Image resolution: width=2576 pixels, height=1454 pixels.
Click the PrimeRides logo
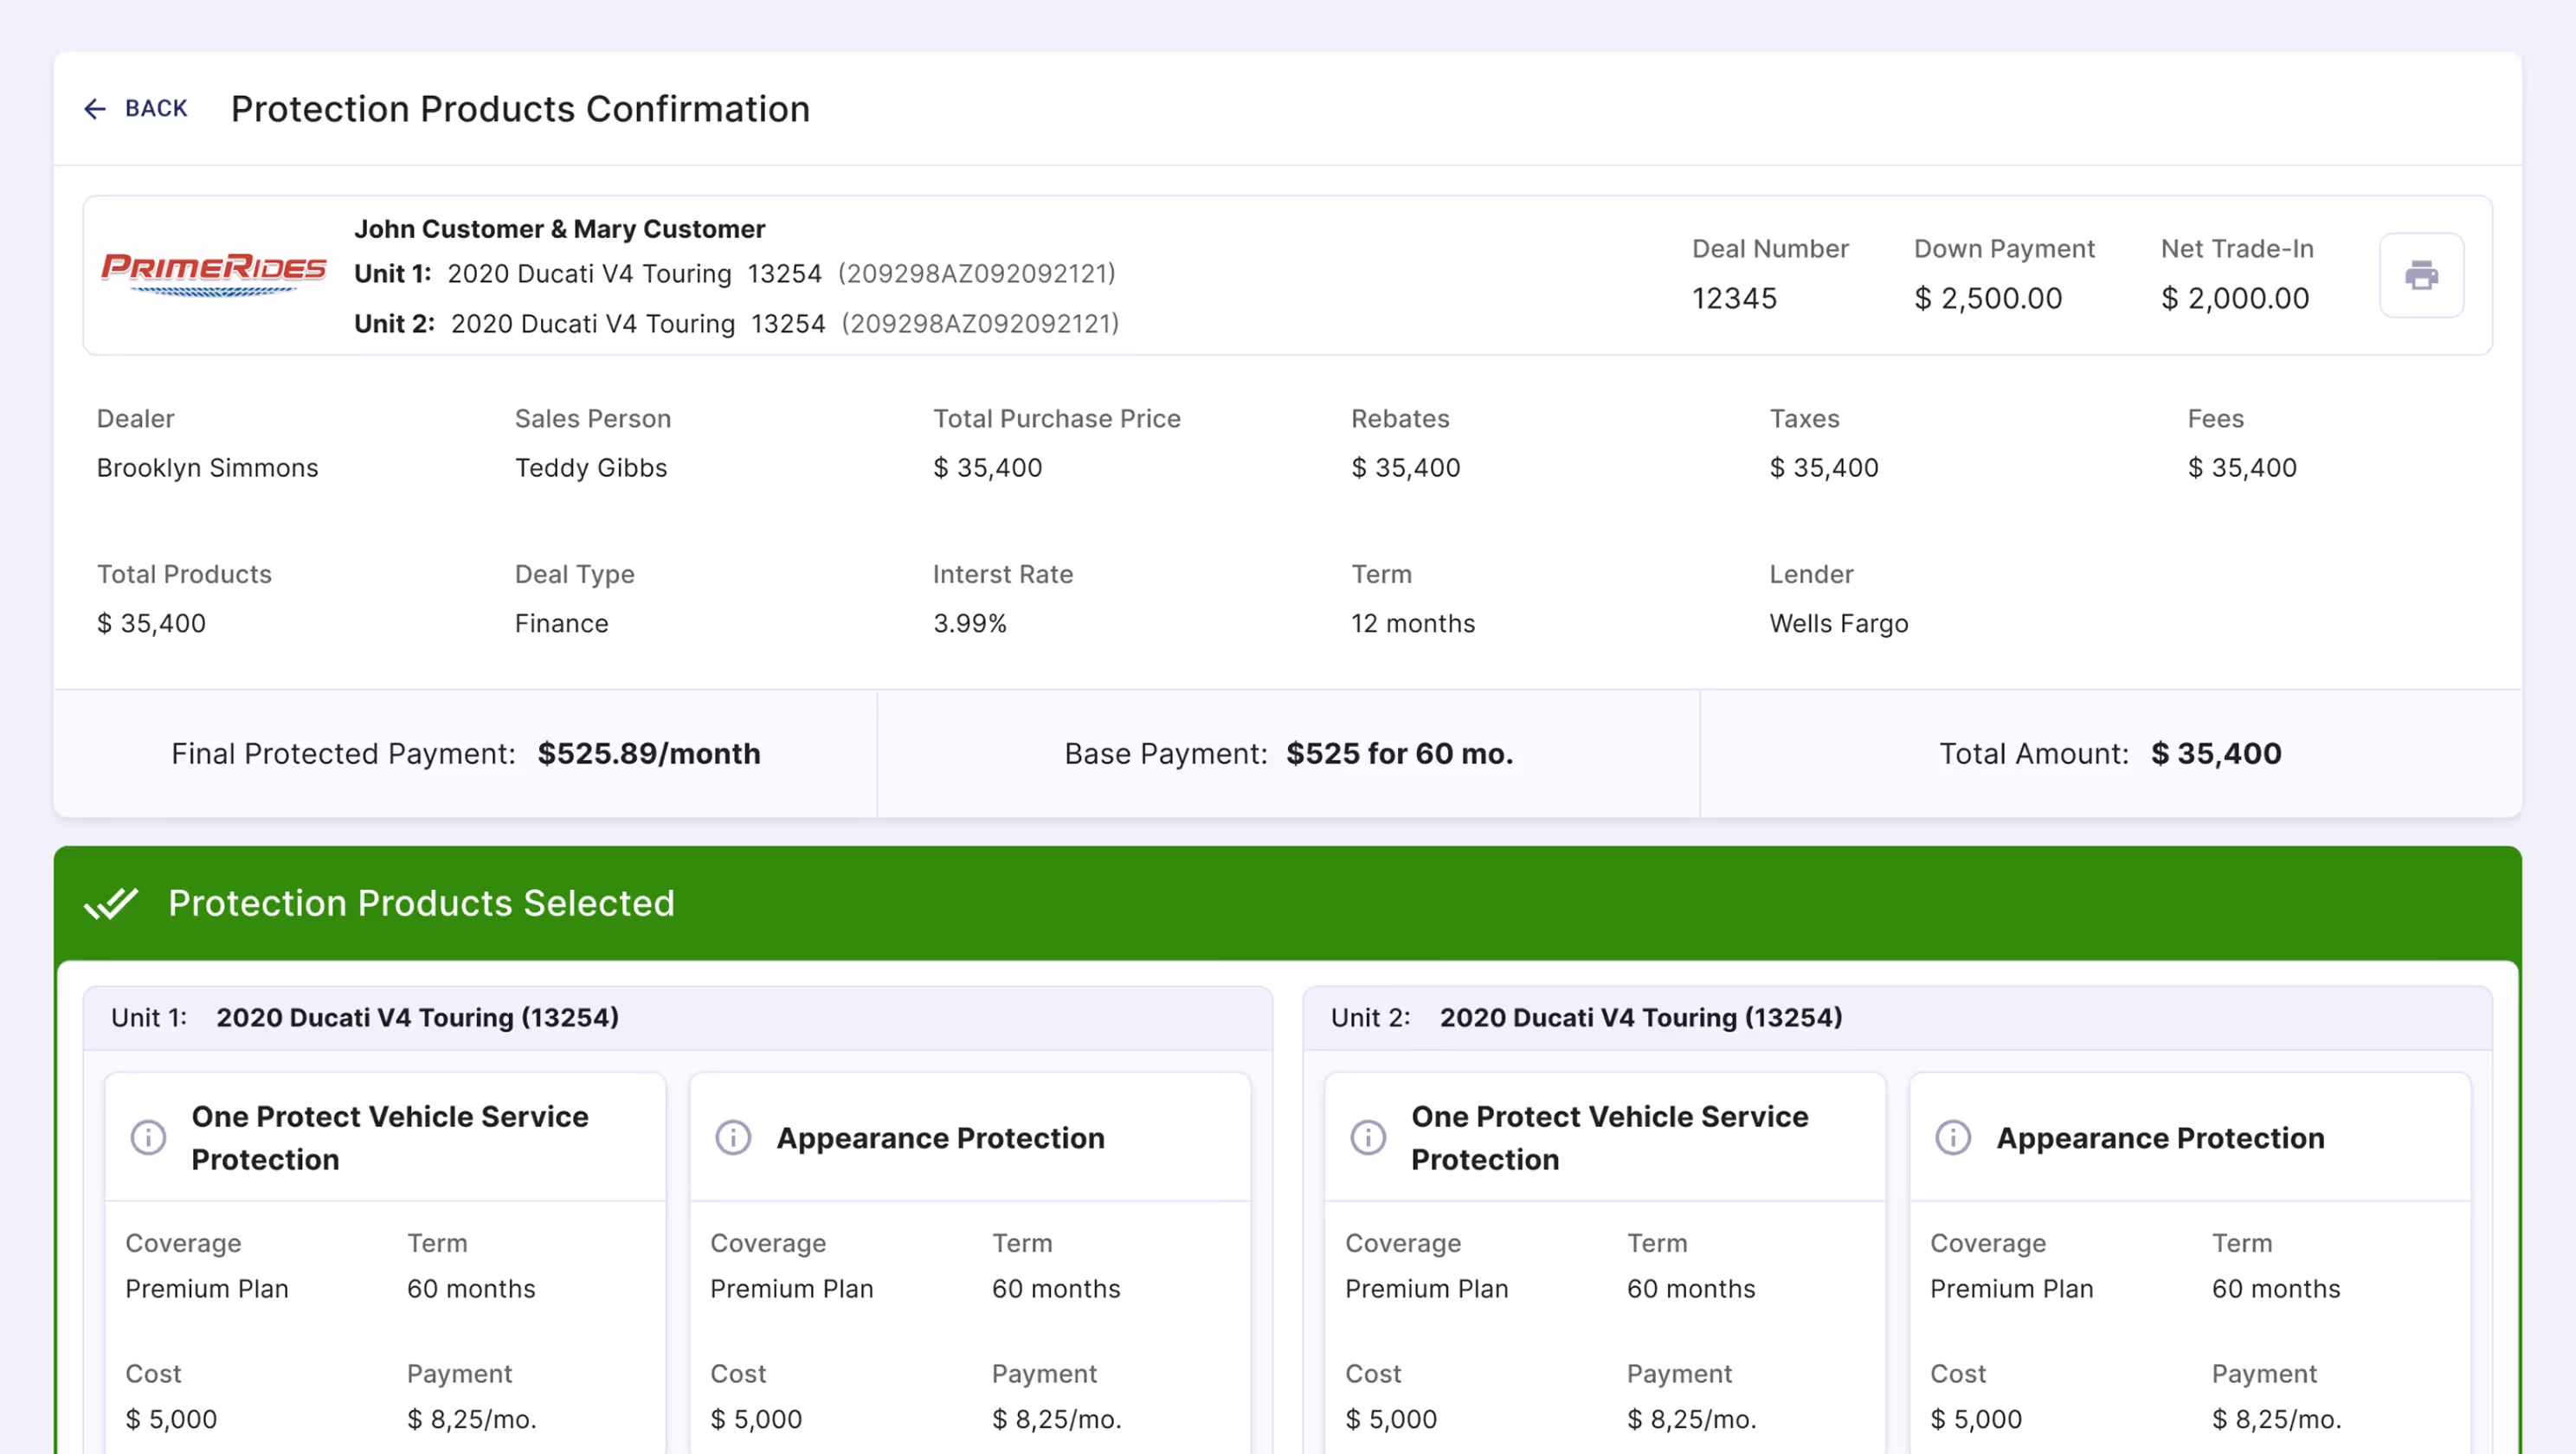[x=213, y=273]
